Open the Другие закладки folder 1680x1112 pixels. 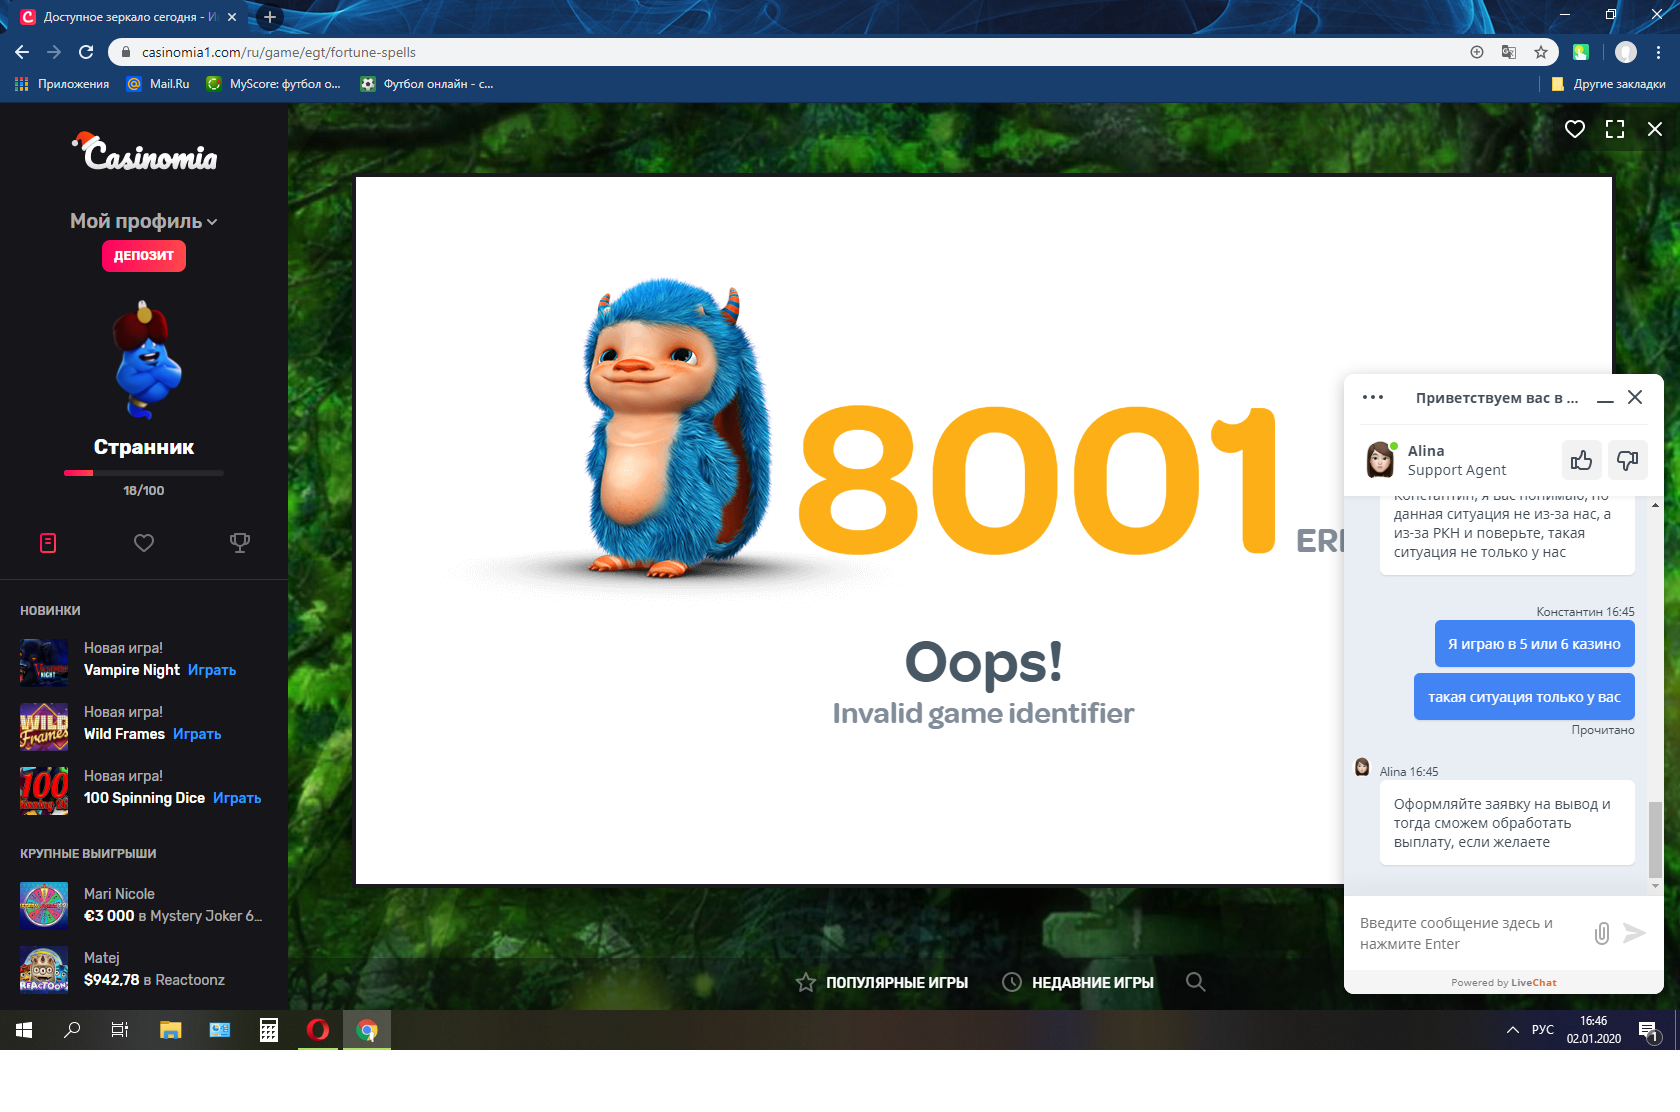click(x=1608, y=84)
